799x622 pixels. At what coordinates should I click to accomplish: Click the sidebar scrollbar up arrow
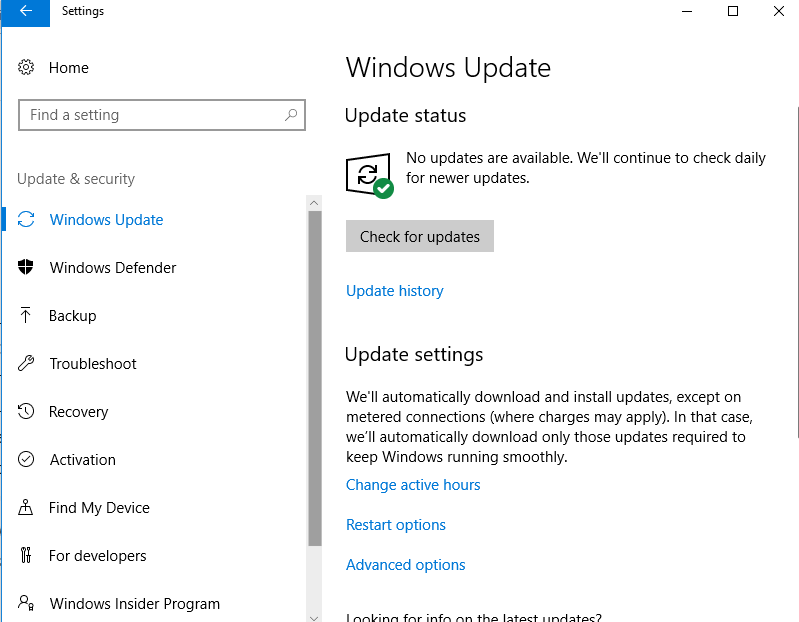[x=314, y=203]
